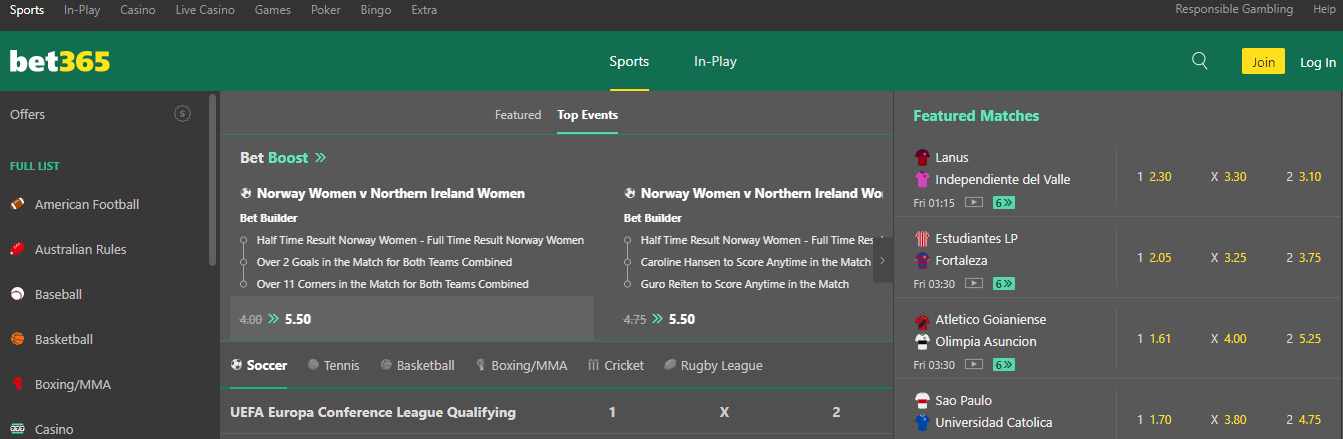Screen dimensions: 1343x439
Task: Switch to the Featured tab
Action: point(518,115)
